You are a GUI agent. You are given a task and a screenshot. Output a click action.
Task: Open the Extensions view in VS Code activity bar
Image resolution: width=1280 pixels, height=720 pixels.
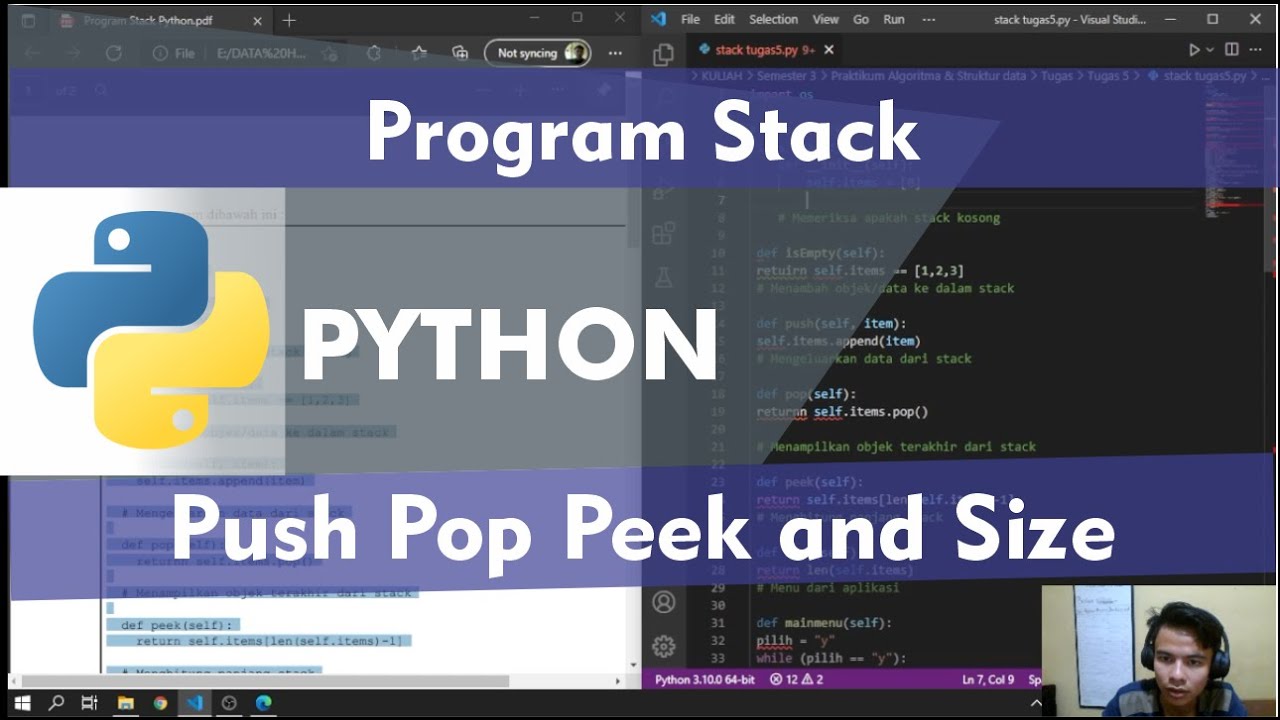tap(663, 234)
